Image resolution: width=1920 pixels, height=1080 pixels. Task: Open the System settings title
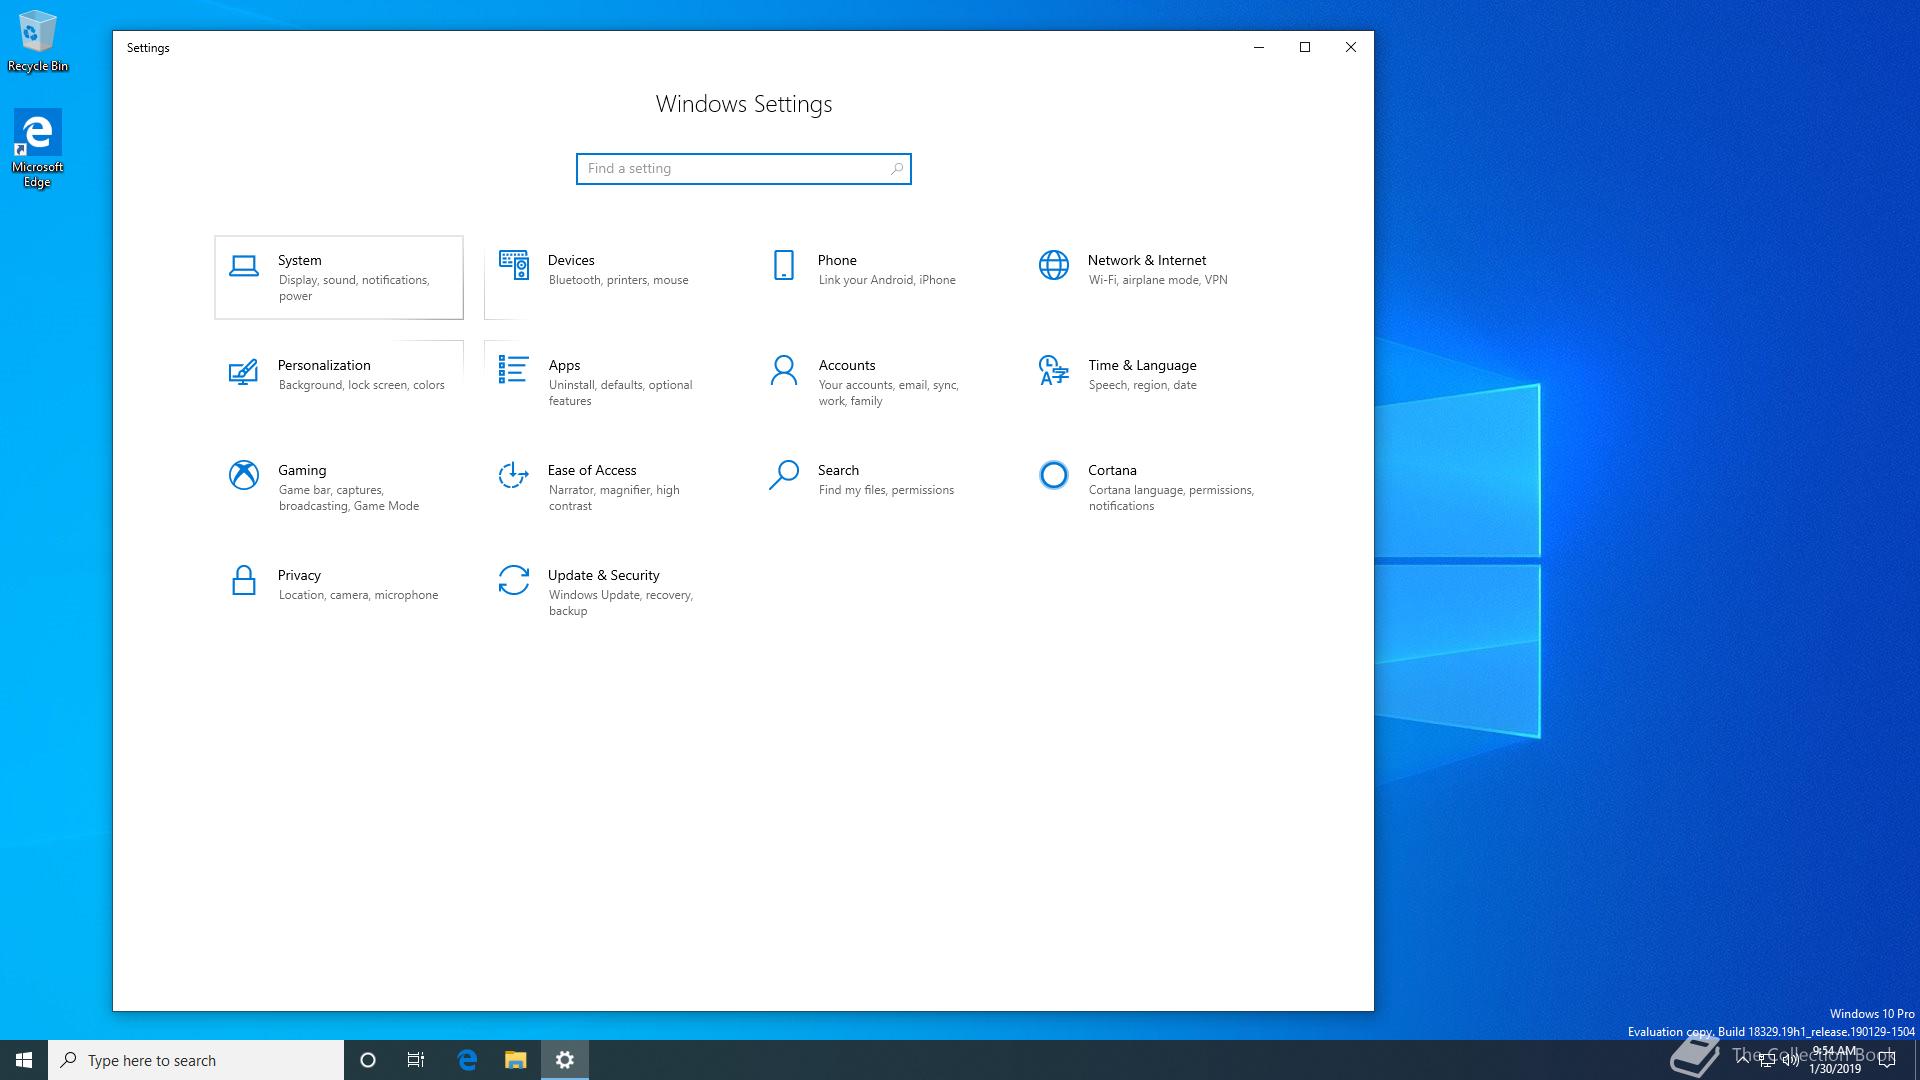click(300, 260)
